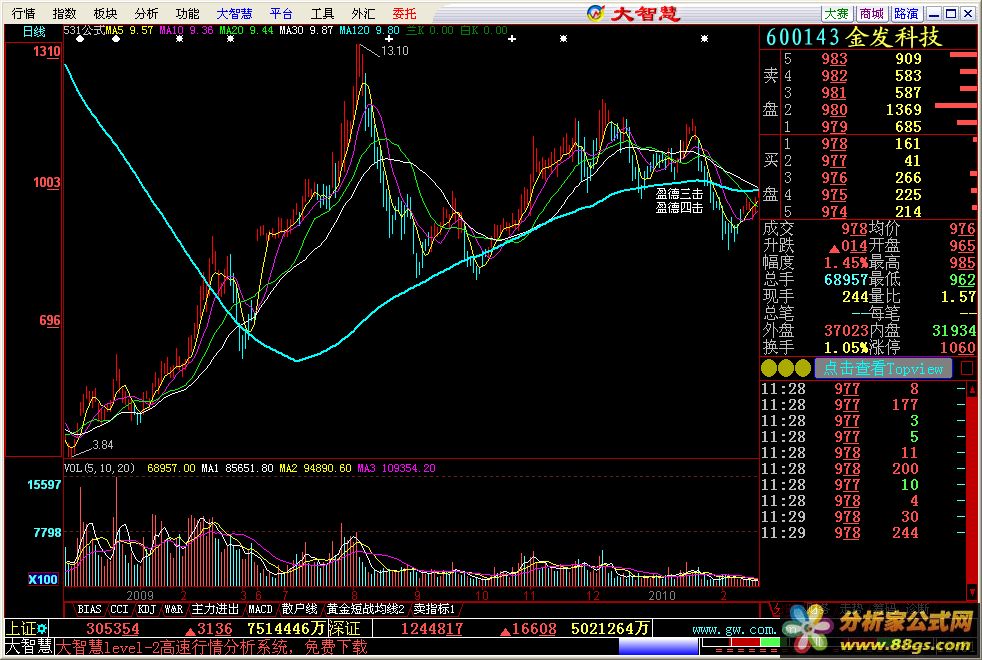The height and width of the screenshot is (660, 982).
Task: Switch to the 黄金短战均线2 indicator tab
Action: pyautogui.click(x=366, y=609)
